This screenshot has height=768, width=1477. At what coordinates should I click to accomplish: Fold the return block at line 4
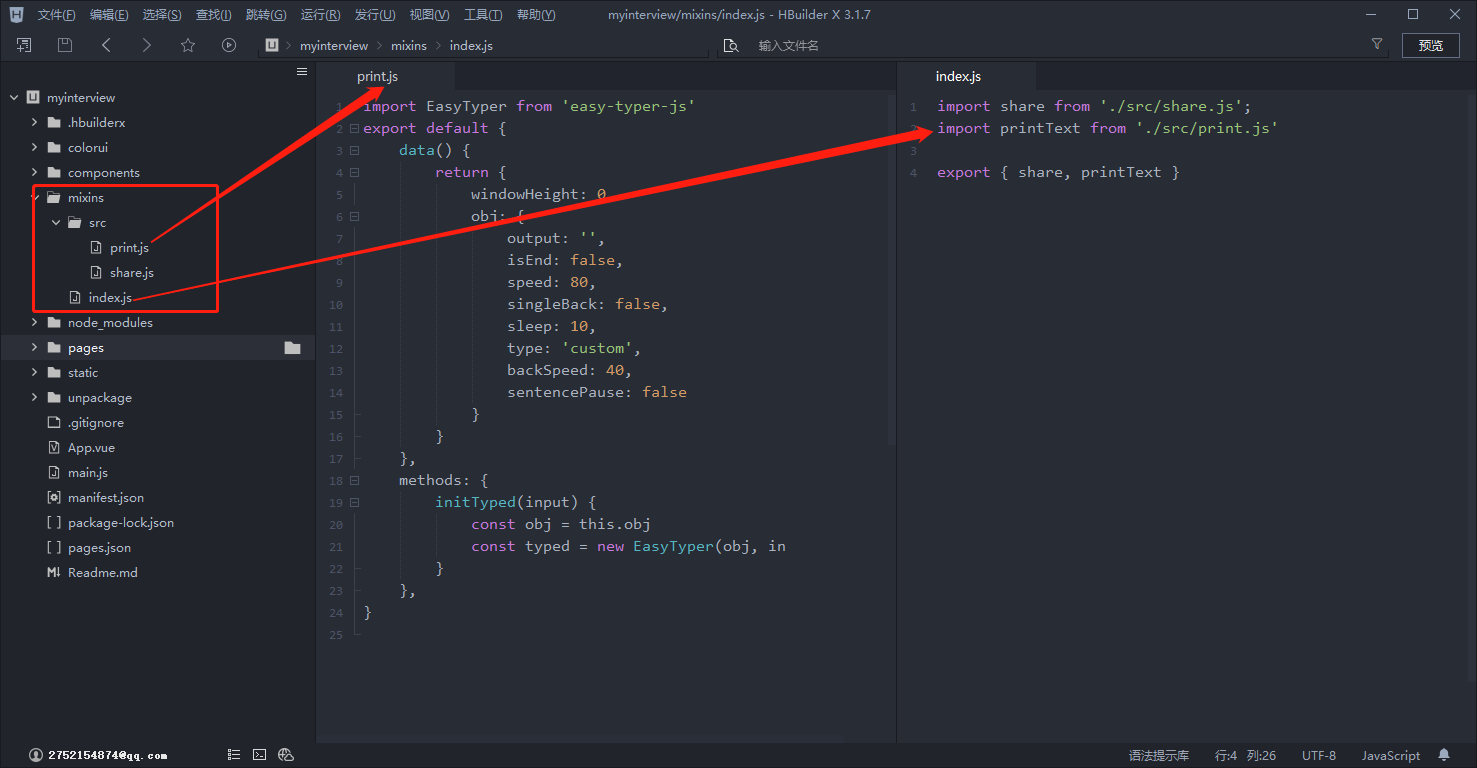(x=354, y=173)
